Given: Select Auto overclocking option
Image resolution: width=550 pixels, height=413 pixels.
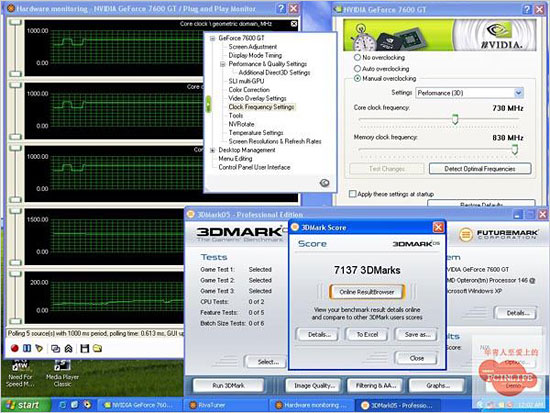Looking at the screenshot, I should coord(357,68).
